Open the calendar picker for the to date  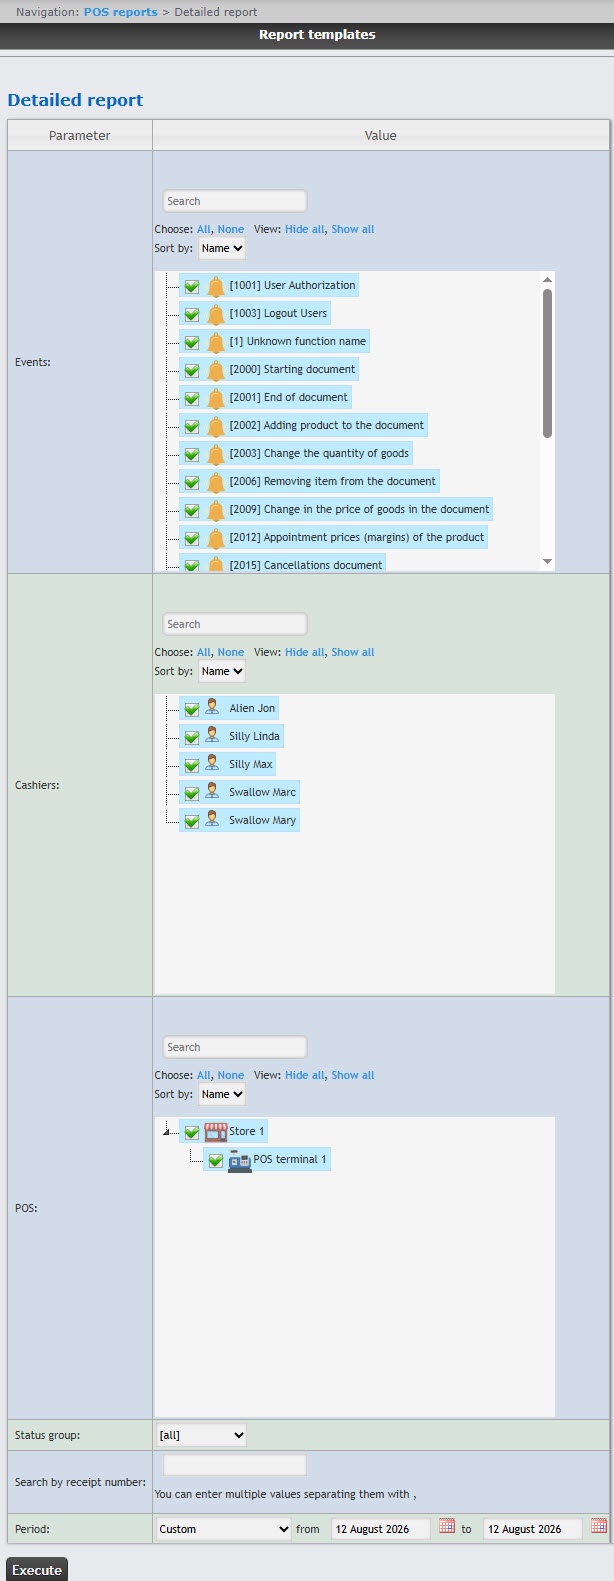599,1526
